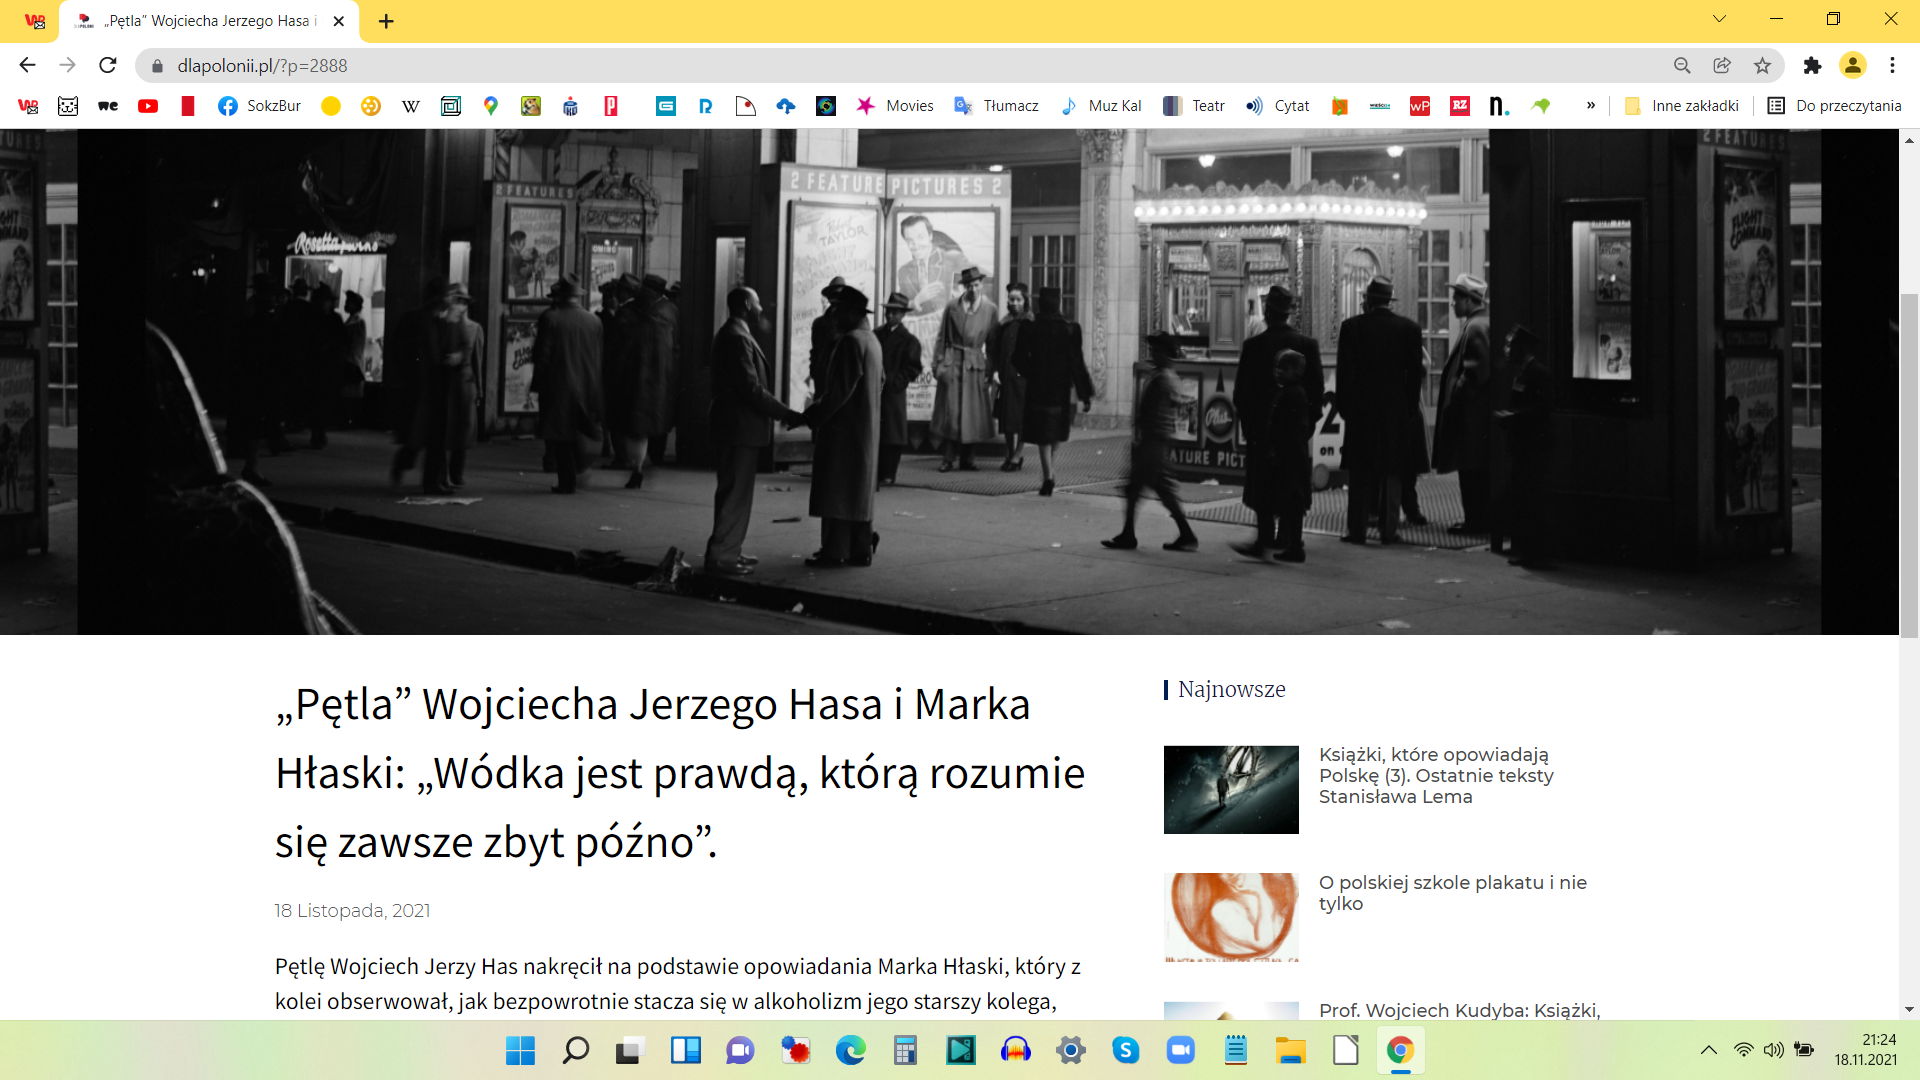Open the zoom magnifier in address bar
Image resolution: width=1920 pixels, height=1080 pixels.
1682,65
